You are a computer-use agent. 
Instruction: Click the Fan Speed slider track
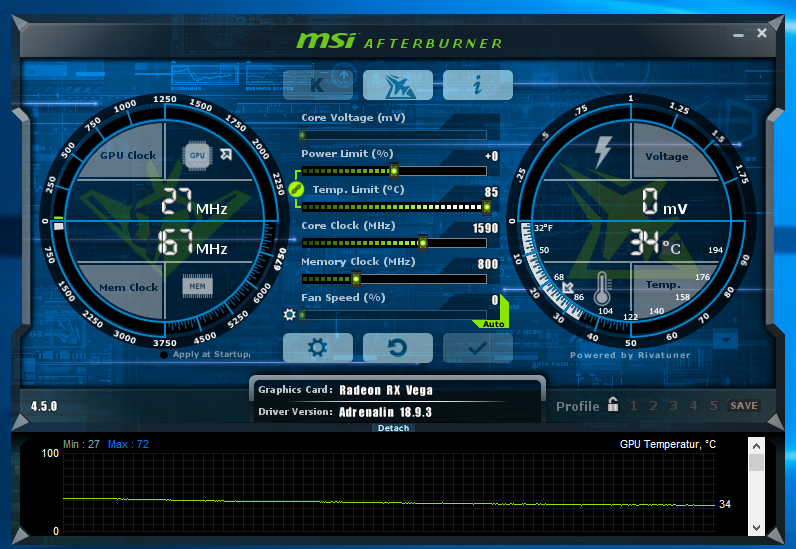394,315
